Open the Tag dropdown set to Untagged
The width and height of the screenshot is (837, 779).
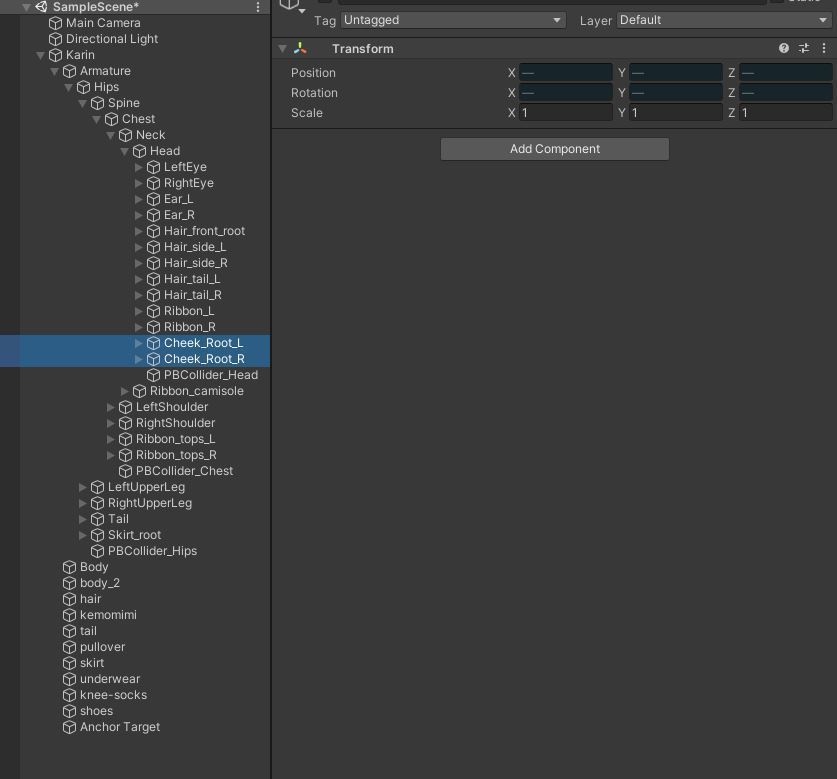pyautogui.click(x=453, y=20)
